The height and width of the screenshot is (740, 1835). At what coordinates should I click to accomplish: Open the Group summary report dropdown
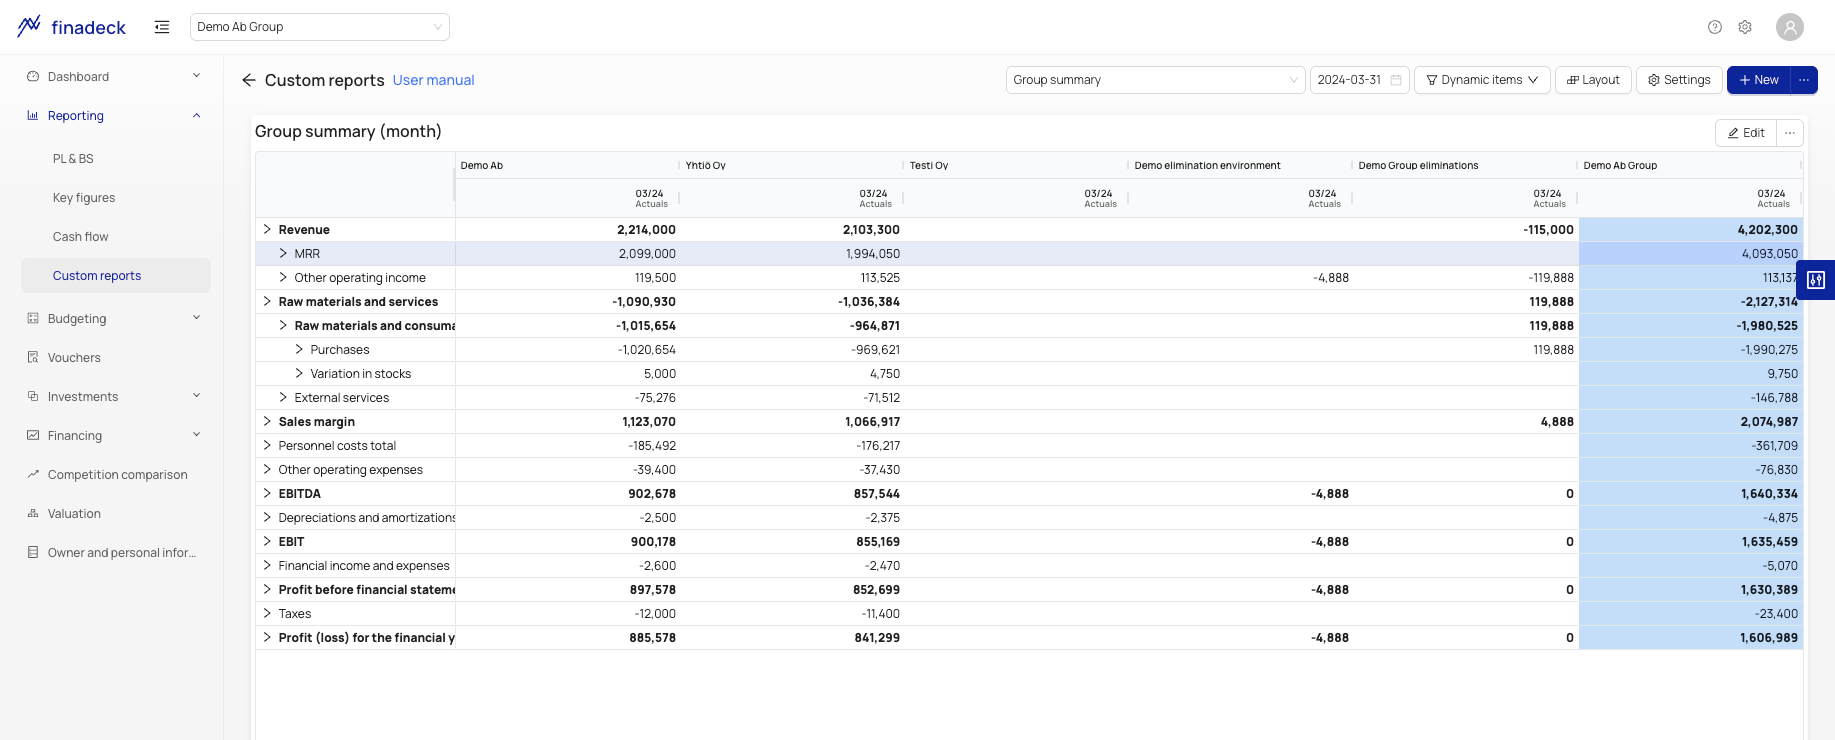[x=1155, y=80]
